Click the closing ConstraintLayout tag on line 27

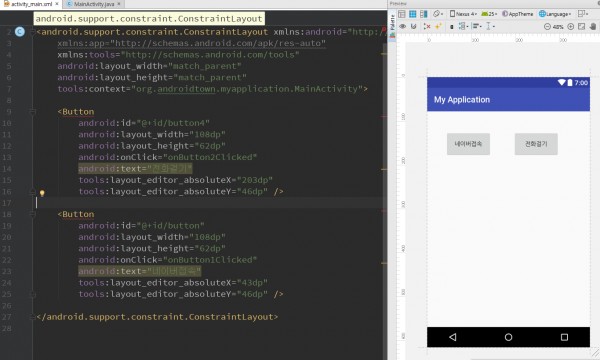tap(157, 317)
